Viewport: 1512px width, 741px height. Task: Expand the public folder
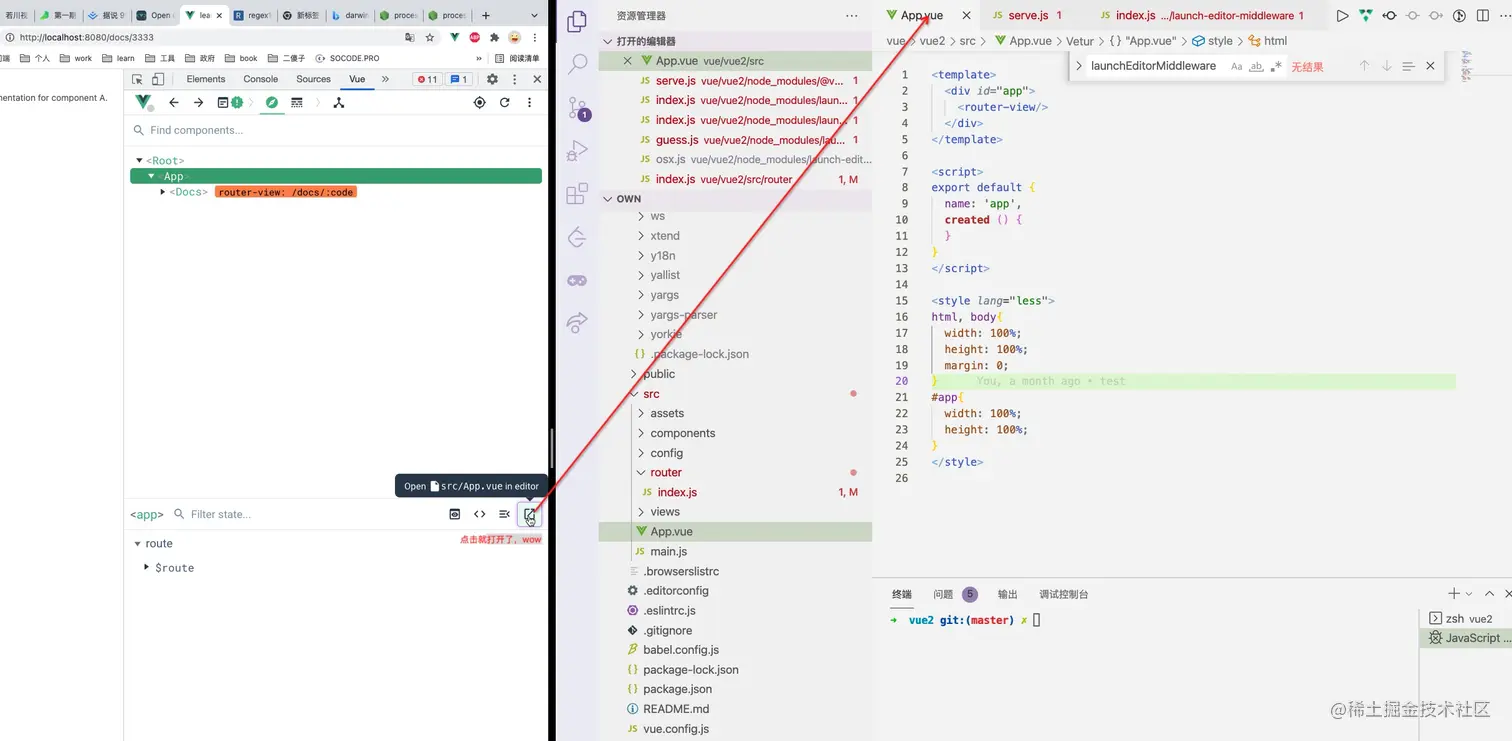[x=659, y=374]
